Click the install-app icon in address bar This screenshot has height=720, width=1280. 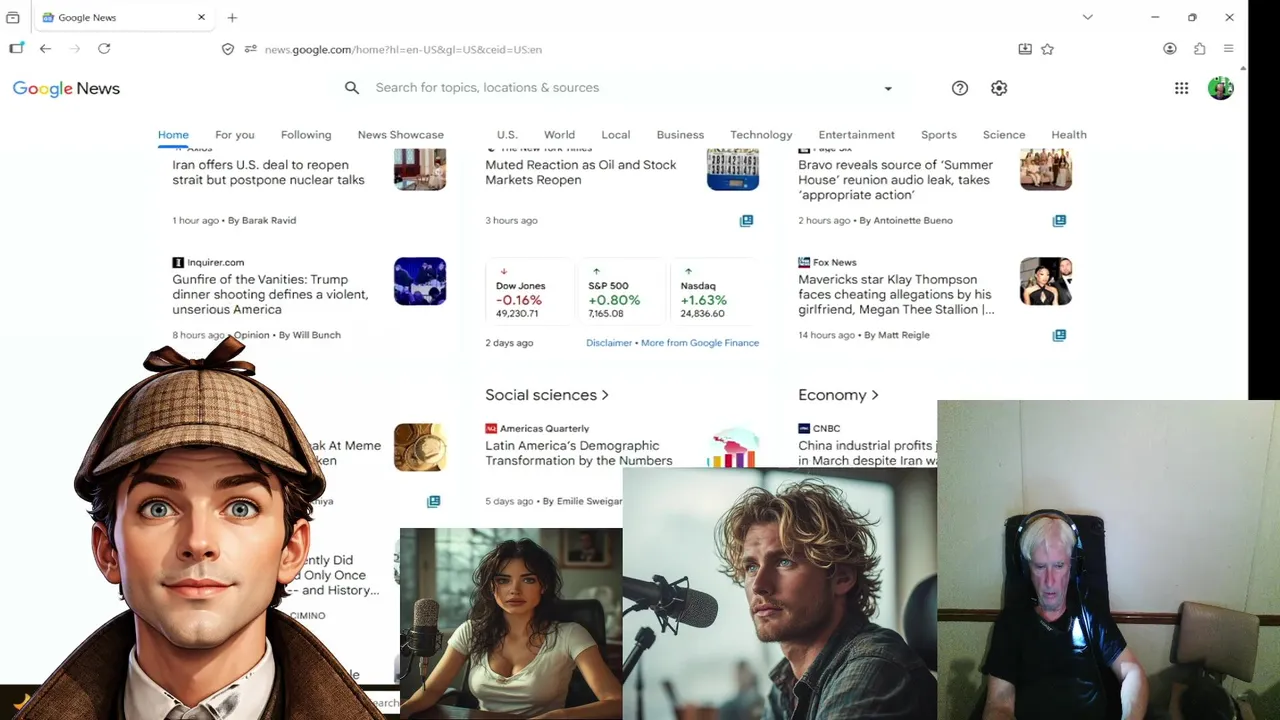(1025, 49)
